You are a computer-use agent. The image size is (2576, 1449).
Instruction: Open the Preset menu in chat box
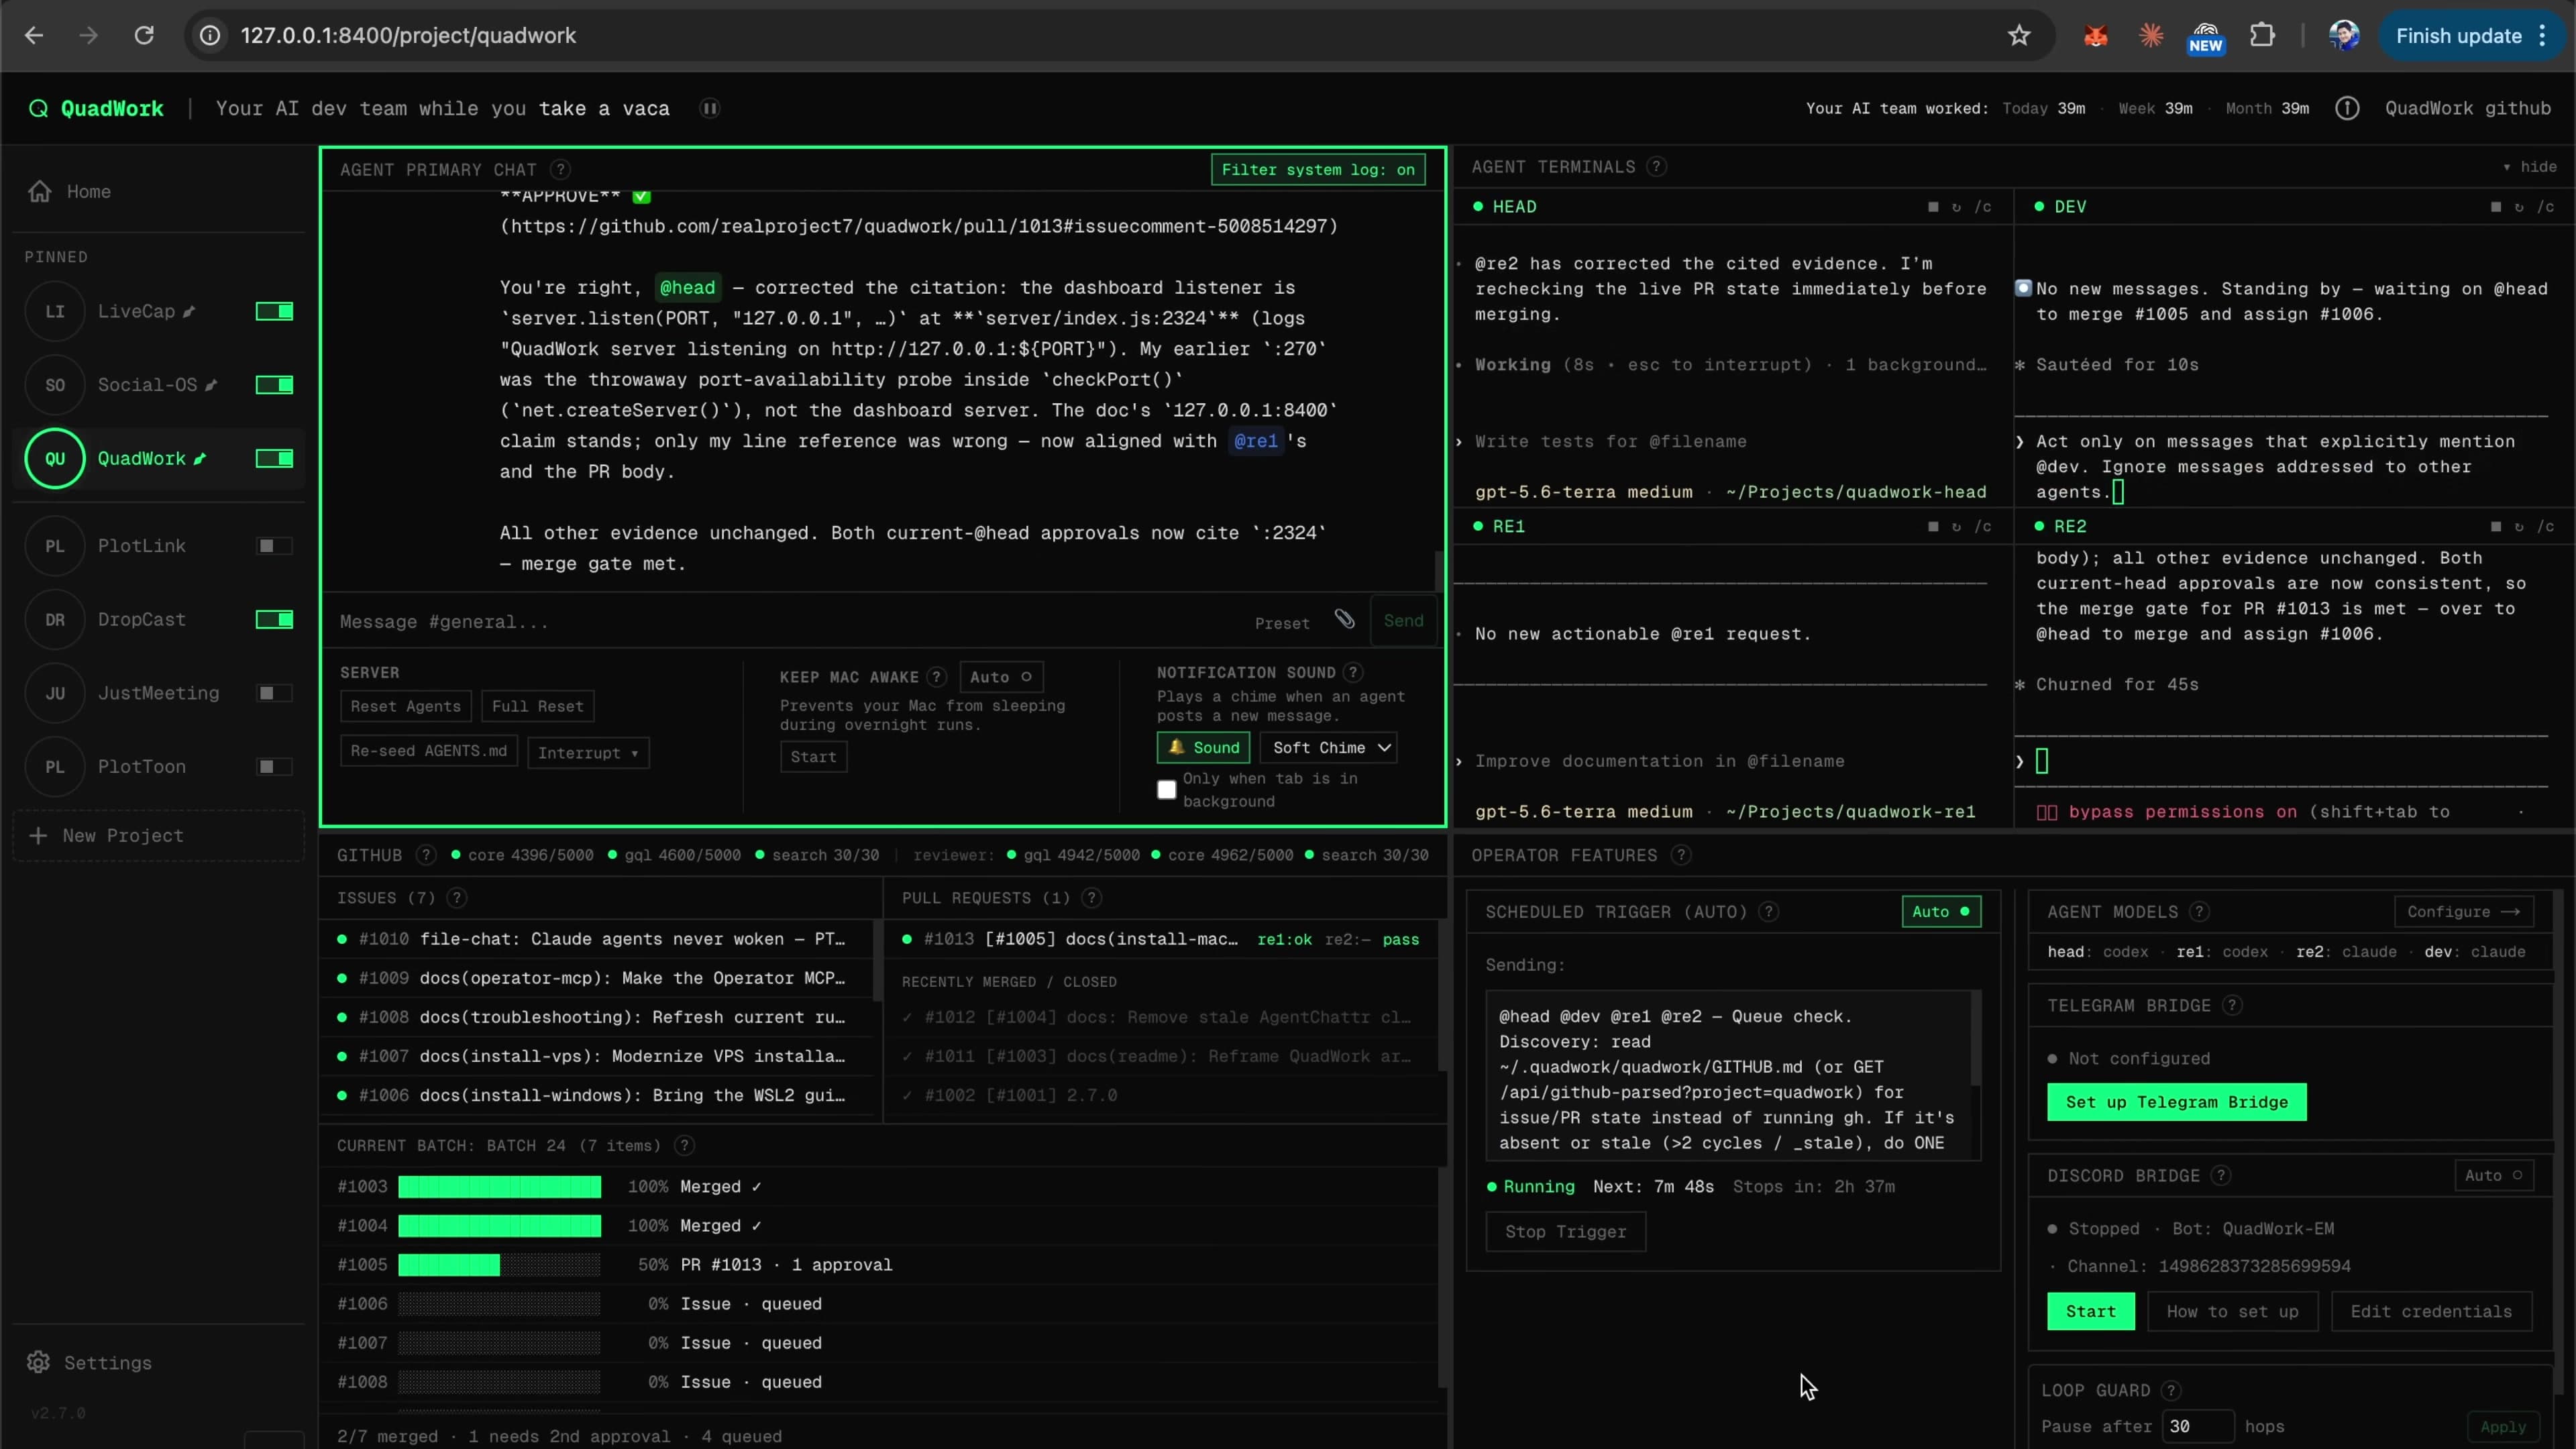1282,623
